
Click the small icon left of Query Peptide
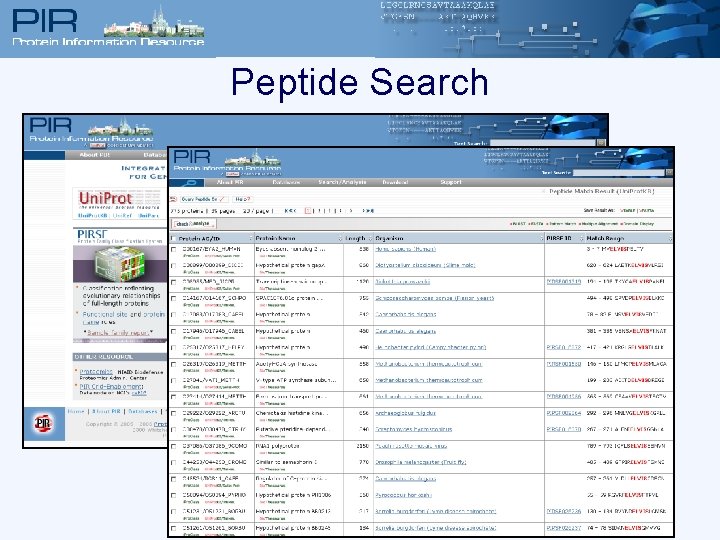pyautogui.click(x=174, y=199)
